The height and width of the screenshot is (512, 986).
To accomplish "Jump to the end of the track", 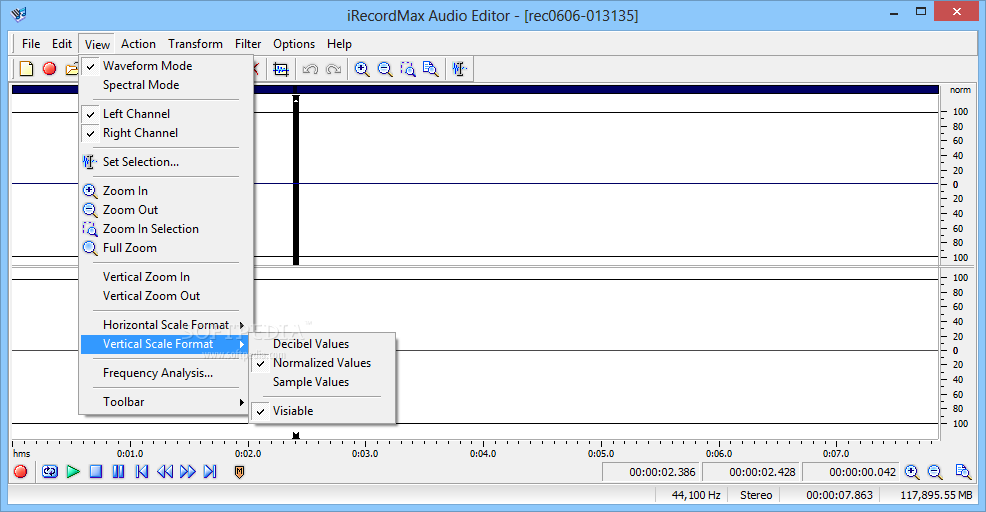I will click(x=210, y=471).
